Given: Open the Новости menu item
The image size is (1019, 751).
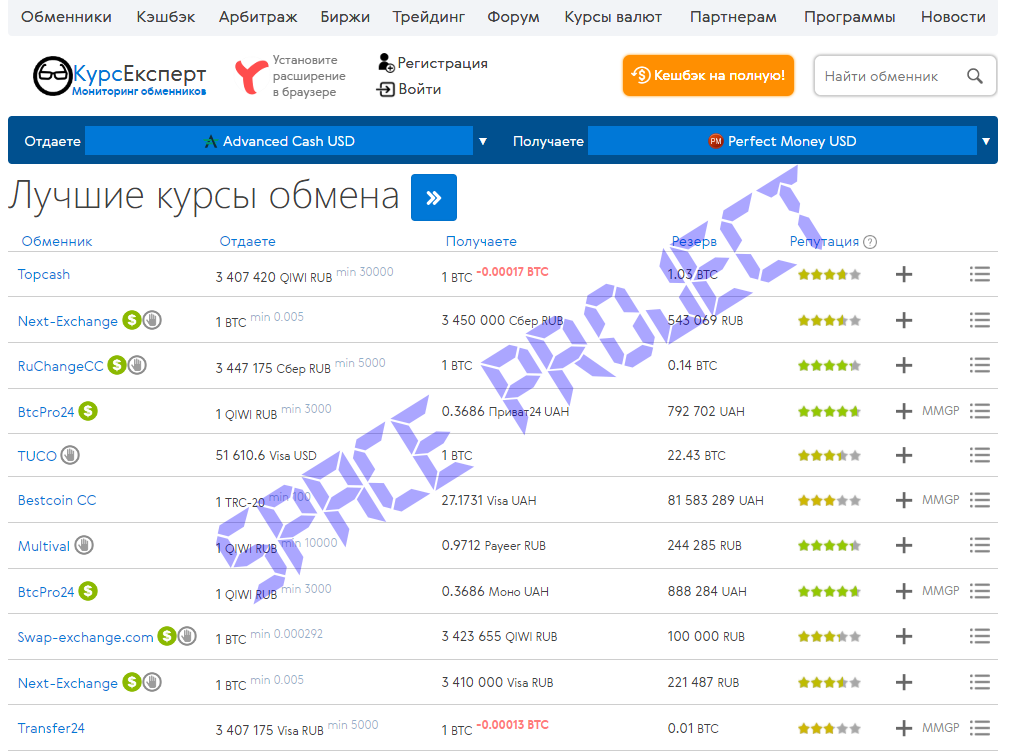Looking at the screenshot, I should 953,17.
